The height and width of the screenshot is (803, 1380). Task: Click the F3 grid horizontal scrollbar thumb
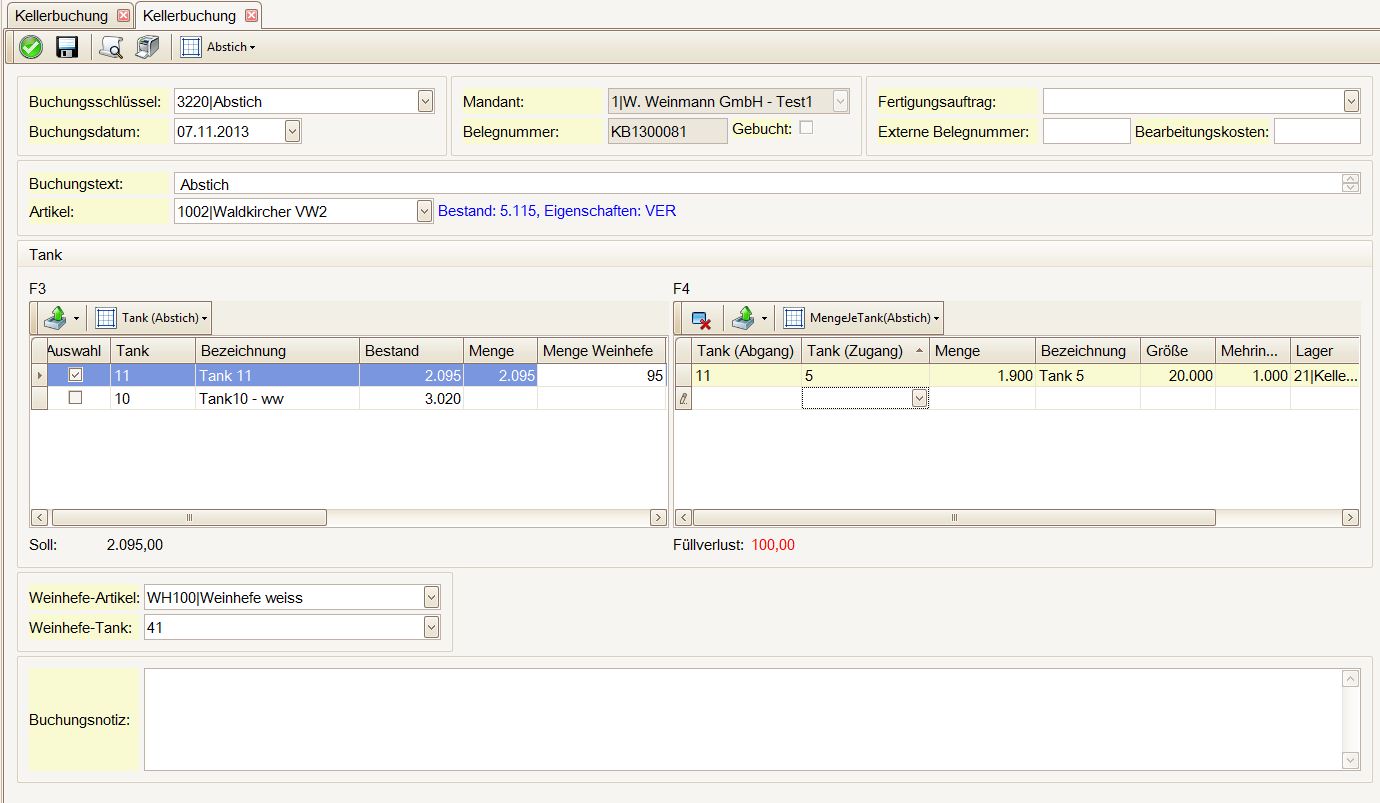coord(189,518)
